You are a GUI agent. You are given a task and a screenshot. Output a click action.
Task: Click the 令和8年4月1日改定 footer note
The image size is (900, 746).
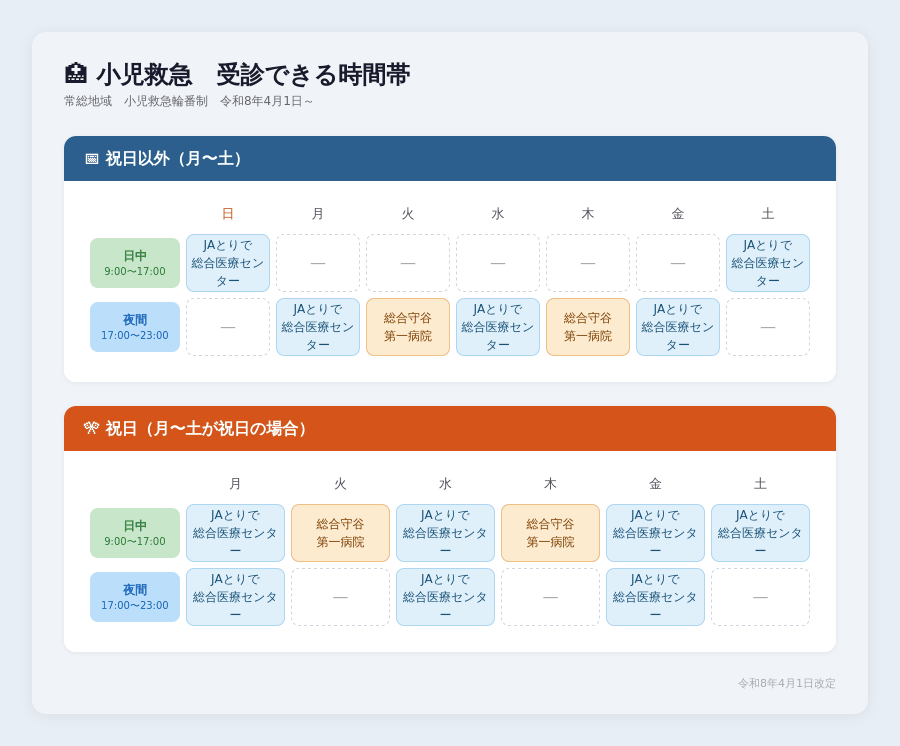coord(786,684)
